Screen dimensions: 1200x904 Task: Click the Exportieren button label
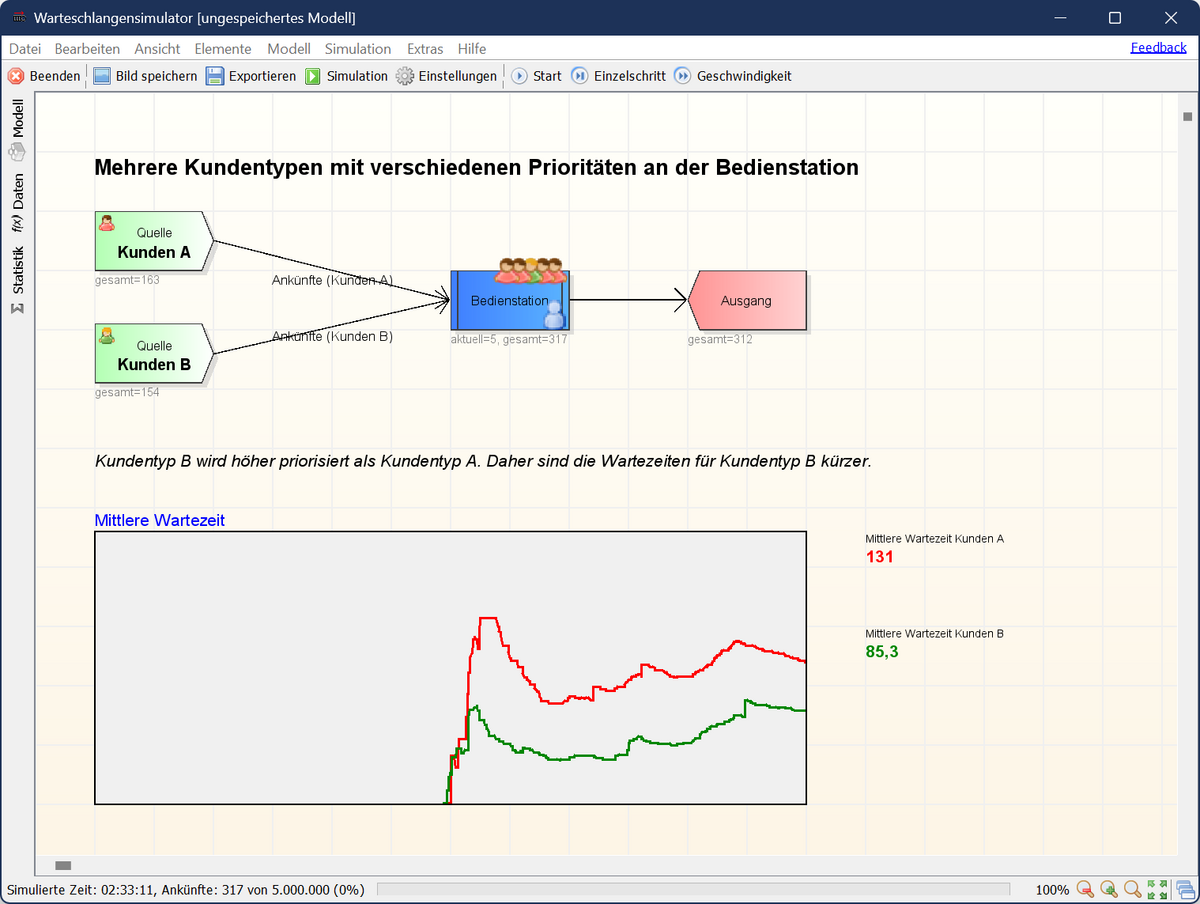click(x=262, y=76)
